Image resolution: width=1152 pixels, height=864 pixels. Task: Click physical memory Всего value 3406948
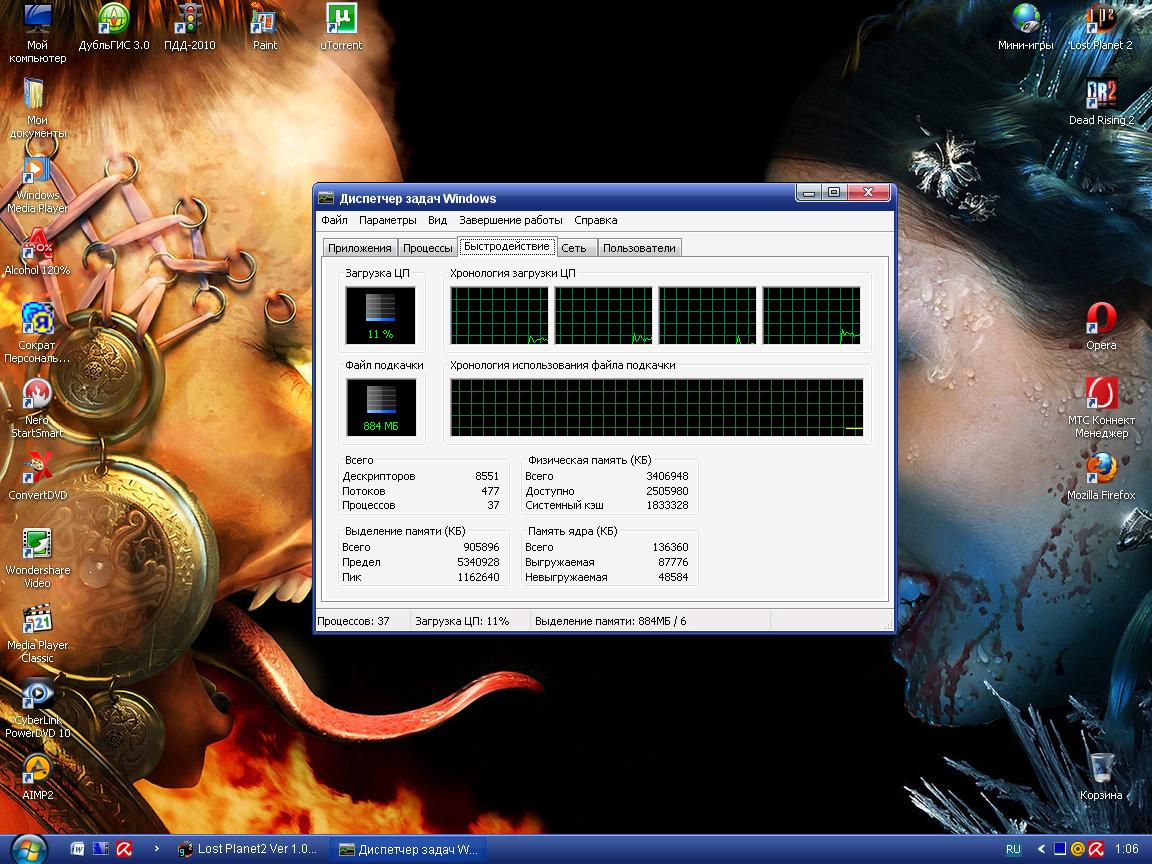667,476
